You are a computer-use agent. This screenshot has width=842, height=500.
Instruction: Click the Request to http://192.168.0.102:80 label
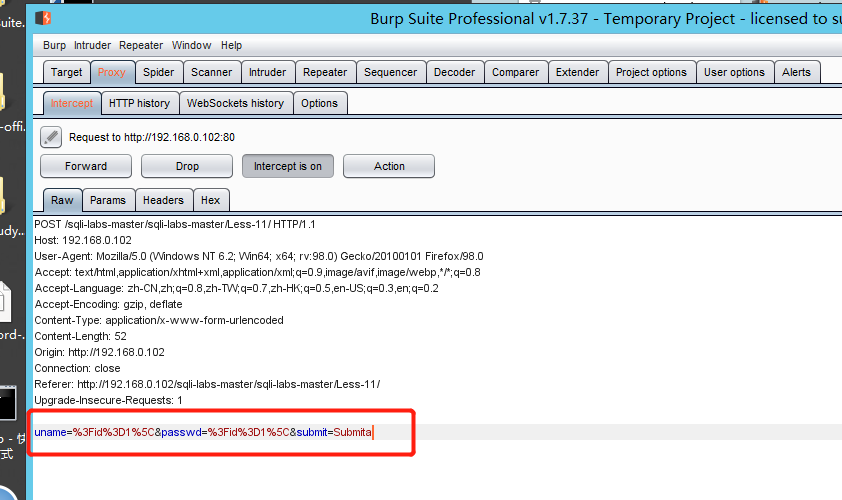point(152,137)
